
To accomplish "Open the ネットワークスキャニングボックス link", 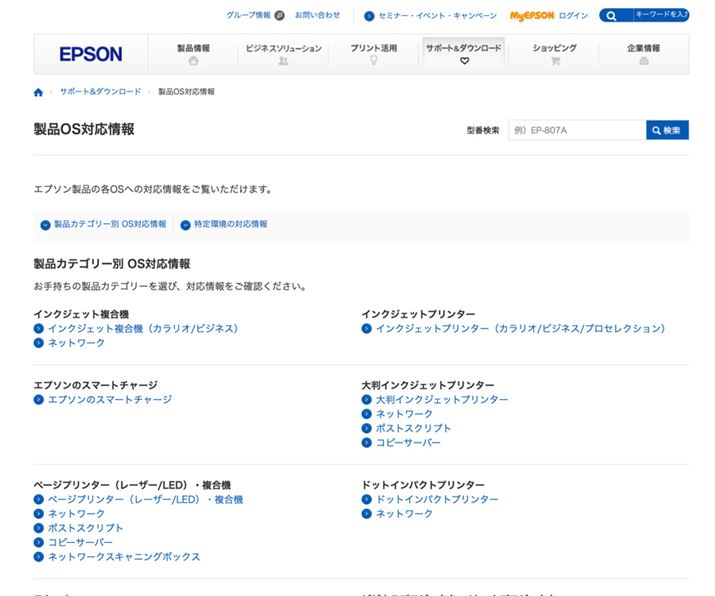I will [124, 557].
